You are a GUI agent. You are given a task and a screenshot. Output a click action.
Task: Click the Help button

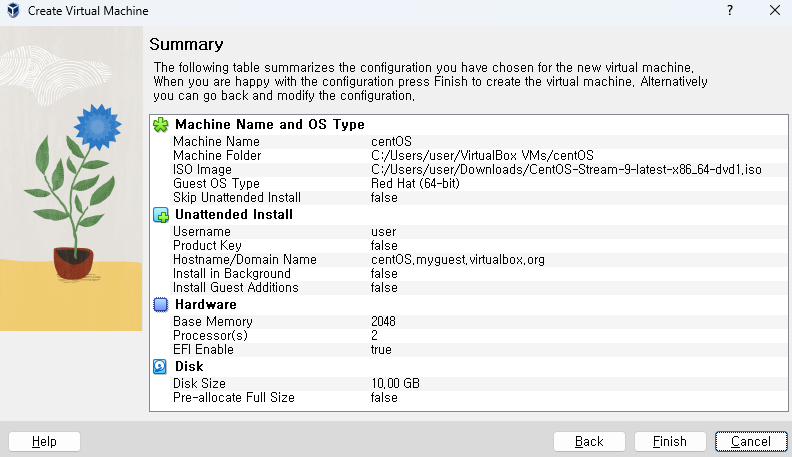pyautogui.click(x=44, y=441)
